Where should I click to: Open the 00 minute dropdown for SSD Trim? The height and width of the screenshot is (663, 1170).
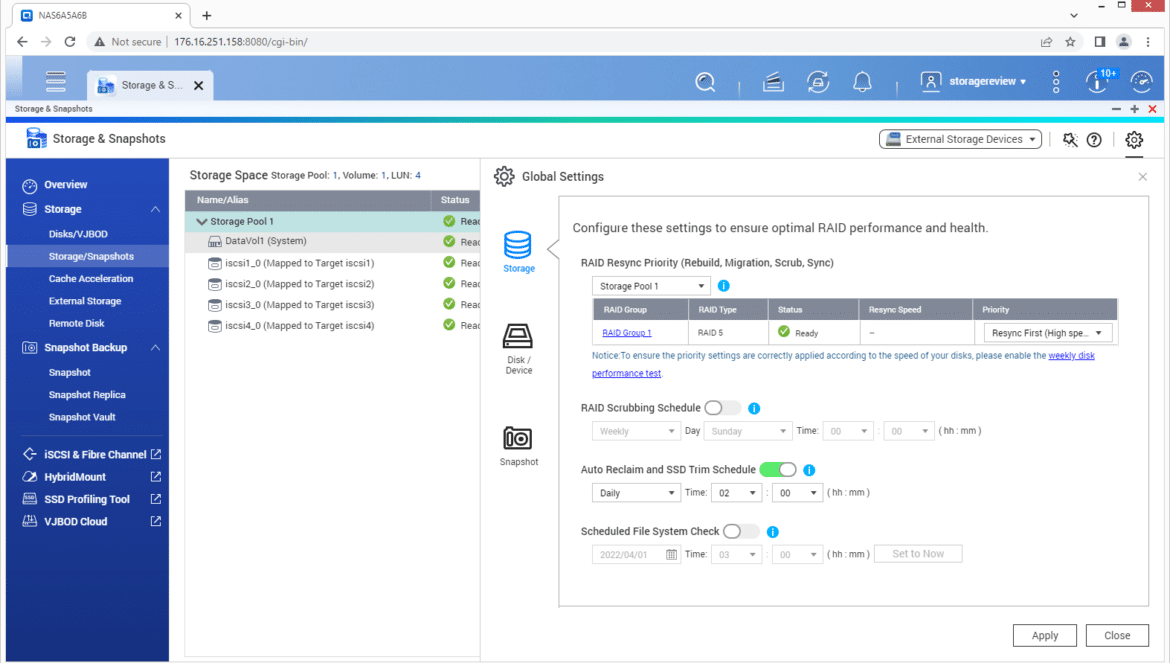pyautogui.click(x=797, y=493)
